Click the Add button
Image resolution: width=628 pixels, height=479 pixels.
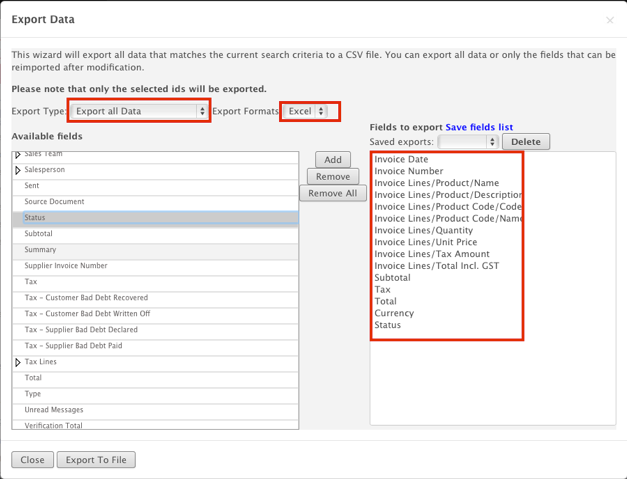click(x=333, y=160)
